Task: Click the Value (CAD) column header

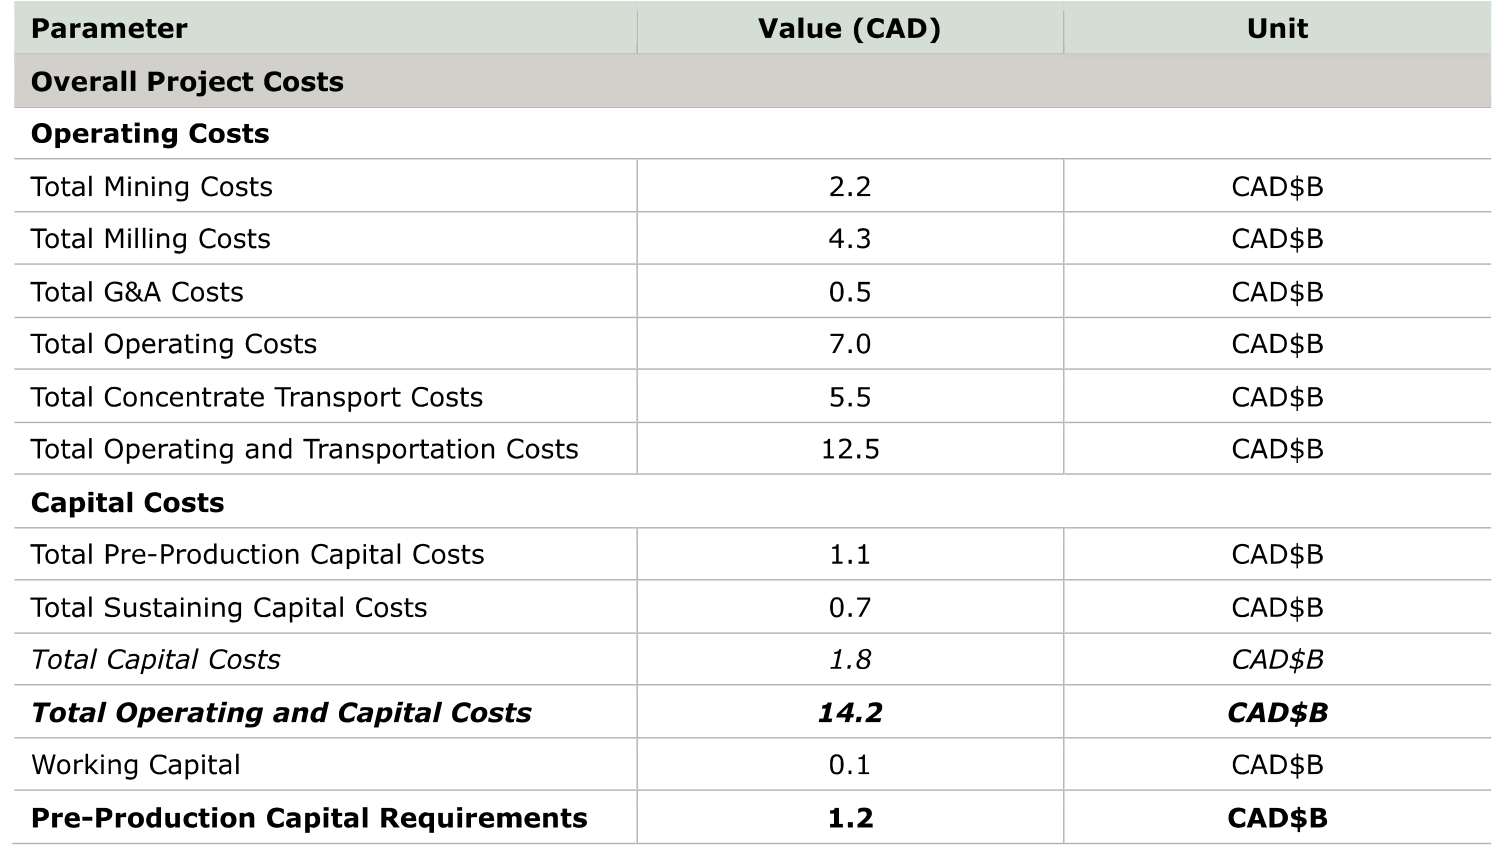Action: click(849, 29)
